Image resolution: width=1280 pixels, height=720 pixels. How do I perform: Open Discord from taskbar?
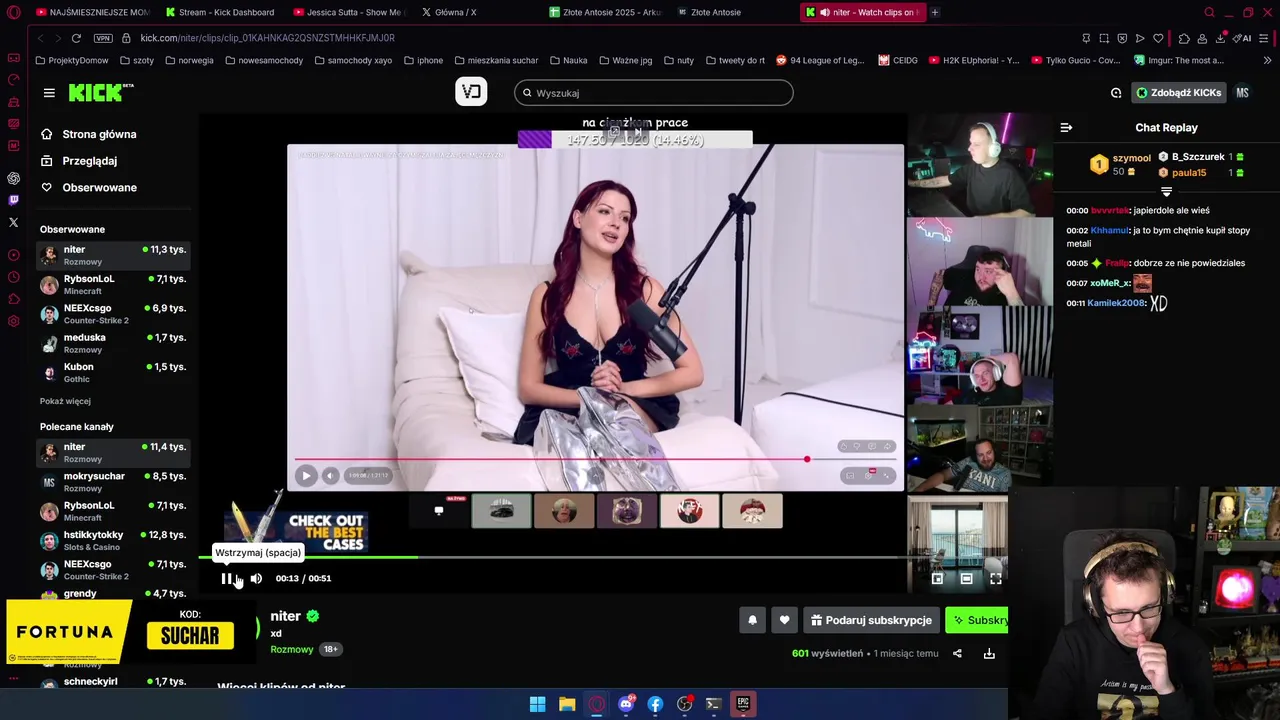626,704
